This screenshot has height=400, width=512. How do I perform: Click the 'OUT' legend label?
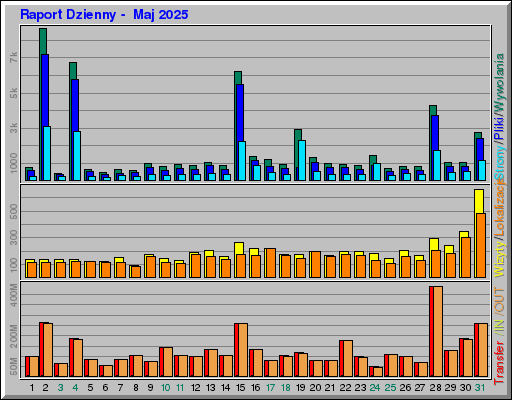499,300
